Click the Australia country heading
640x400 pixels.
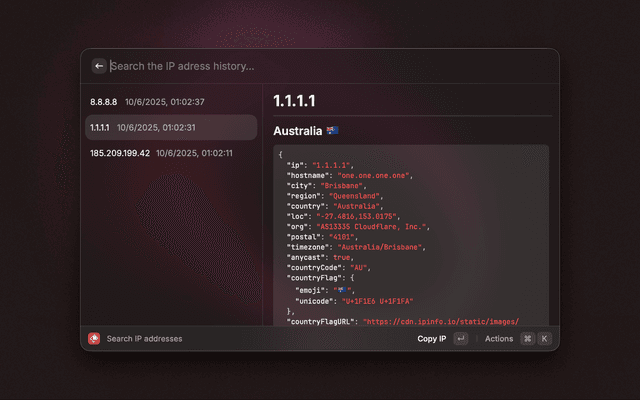tap(297, 131)
